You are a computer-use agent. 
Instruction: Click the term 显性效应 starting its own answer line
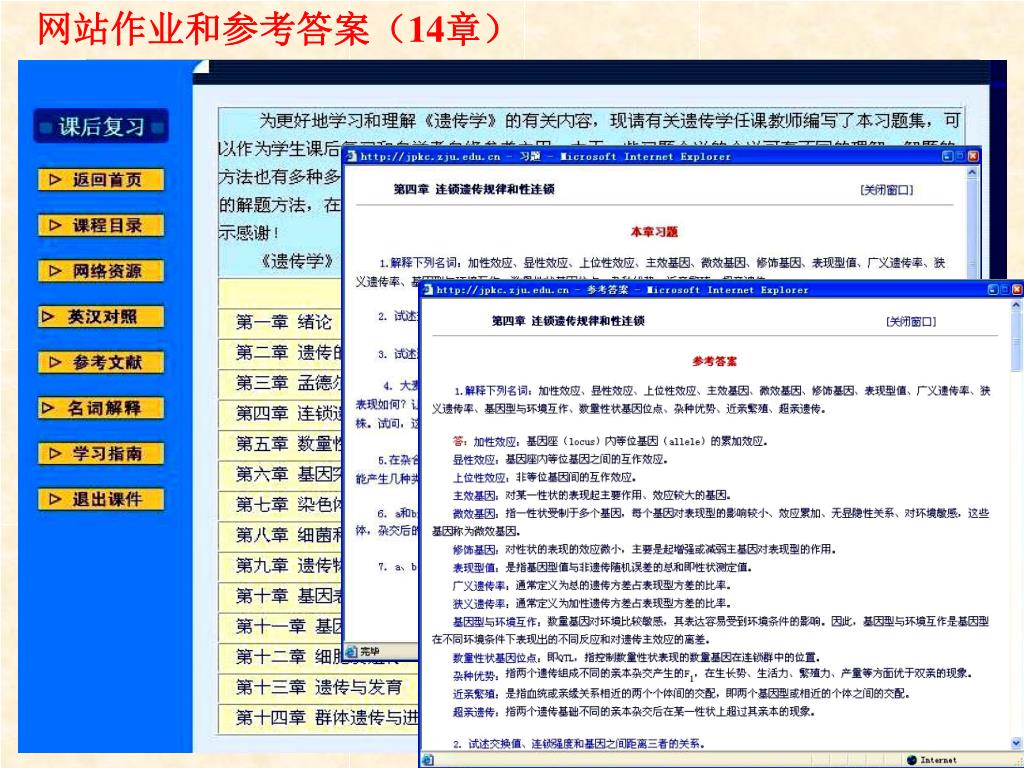[474, 459]
